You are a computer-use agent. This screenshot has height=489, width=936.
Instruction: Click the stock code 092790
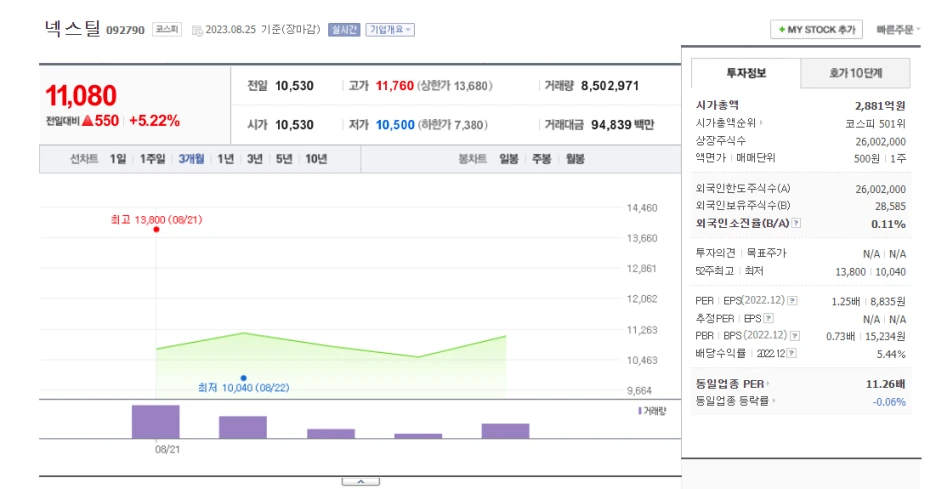tap(125, 30)
